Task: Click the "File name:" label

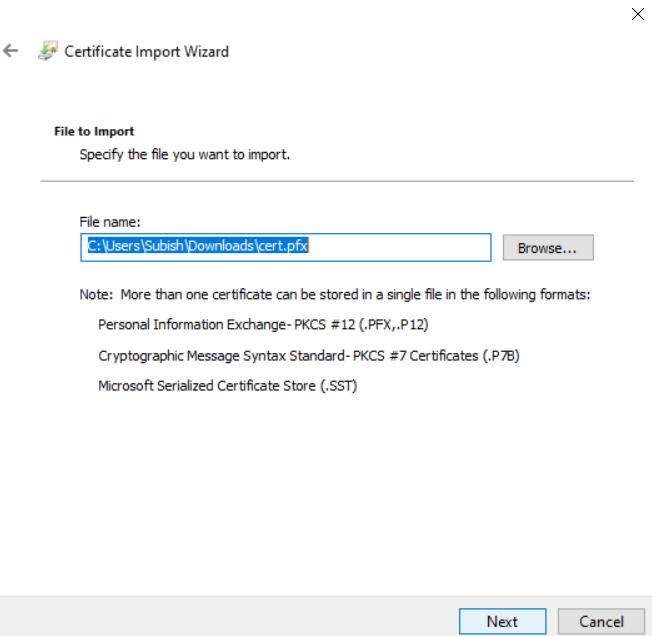Action: tap(110, 221)
